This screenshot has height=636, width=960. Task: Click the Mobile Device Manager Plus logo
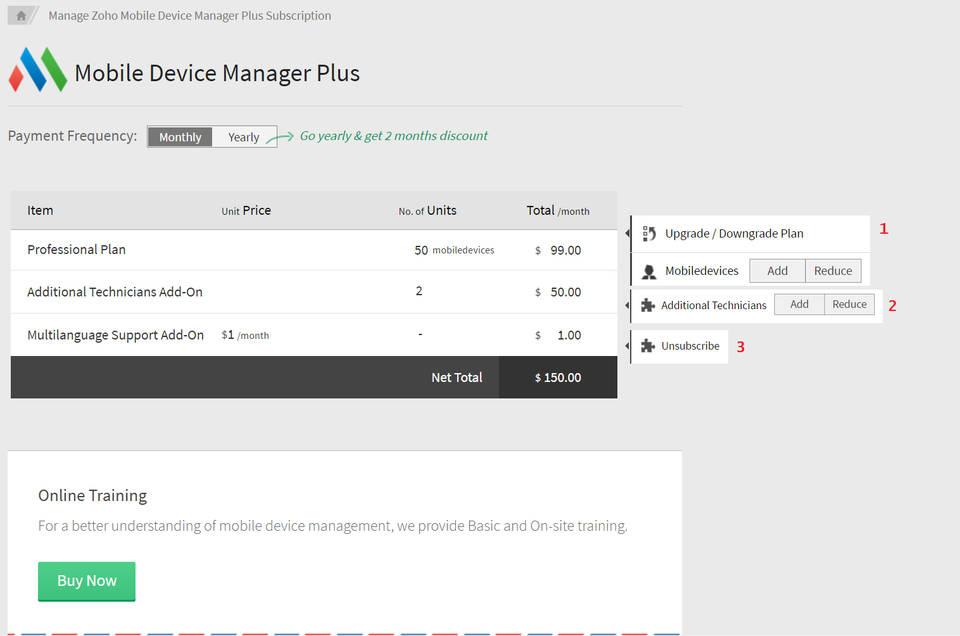pyautogui.click(x=37, y=70)
